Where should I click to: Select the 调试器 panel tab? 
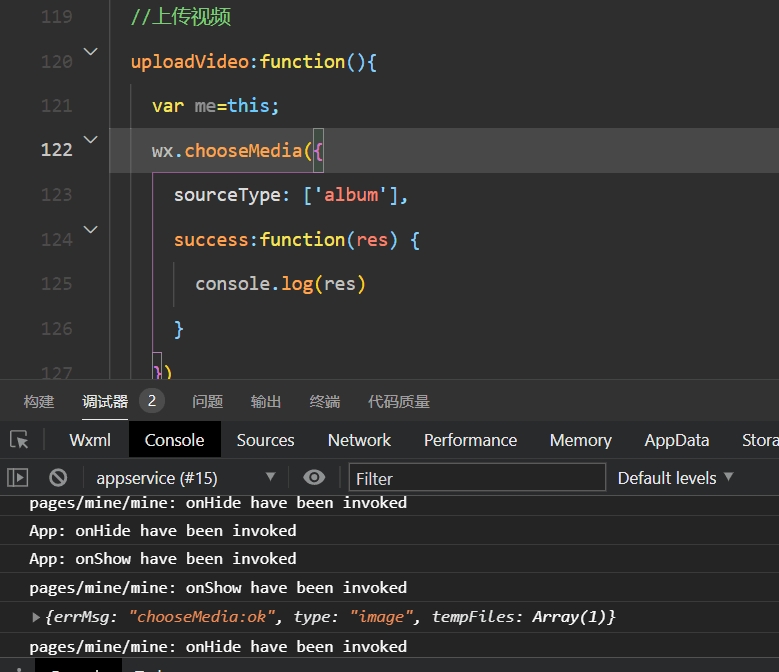105,401
